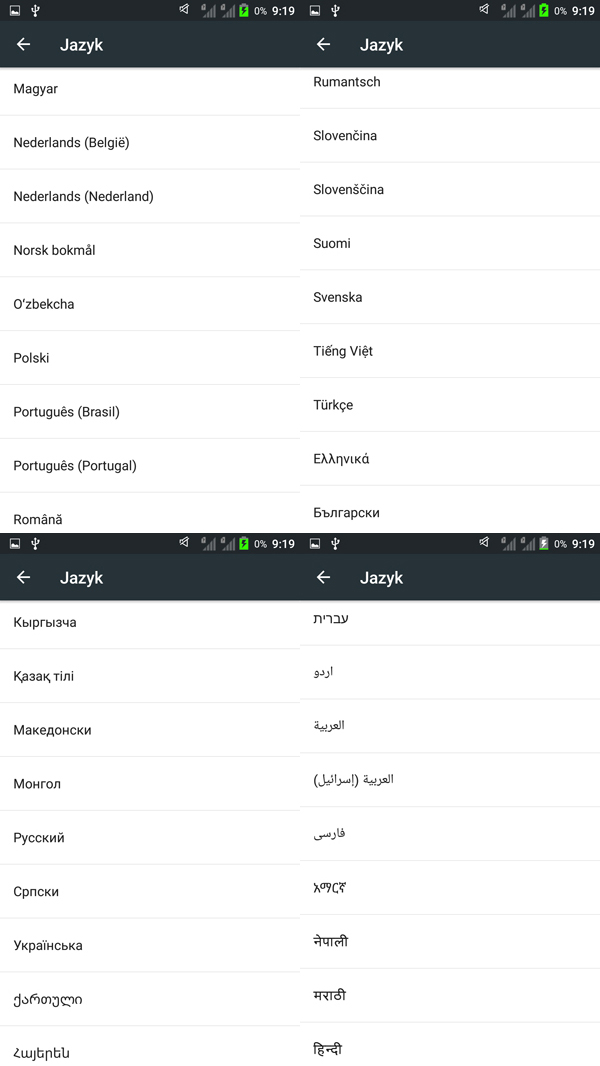This screenshot has height=1066, width=600.
Task: Select Українська from the list
Action: (x=149, y=946)
